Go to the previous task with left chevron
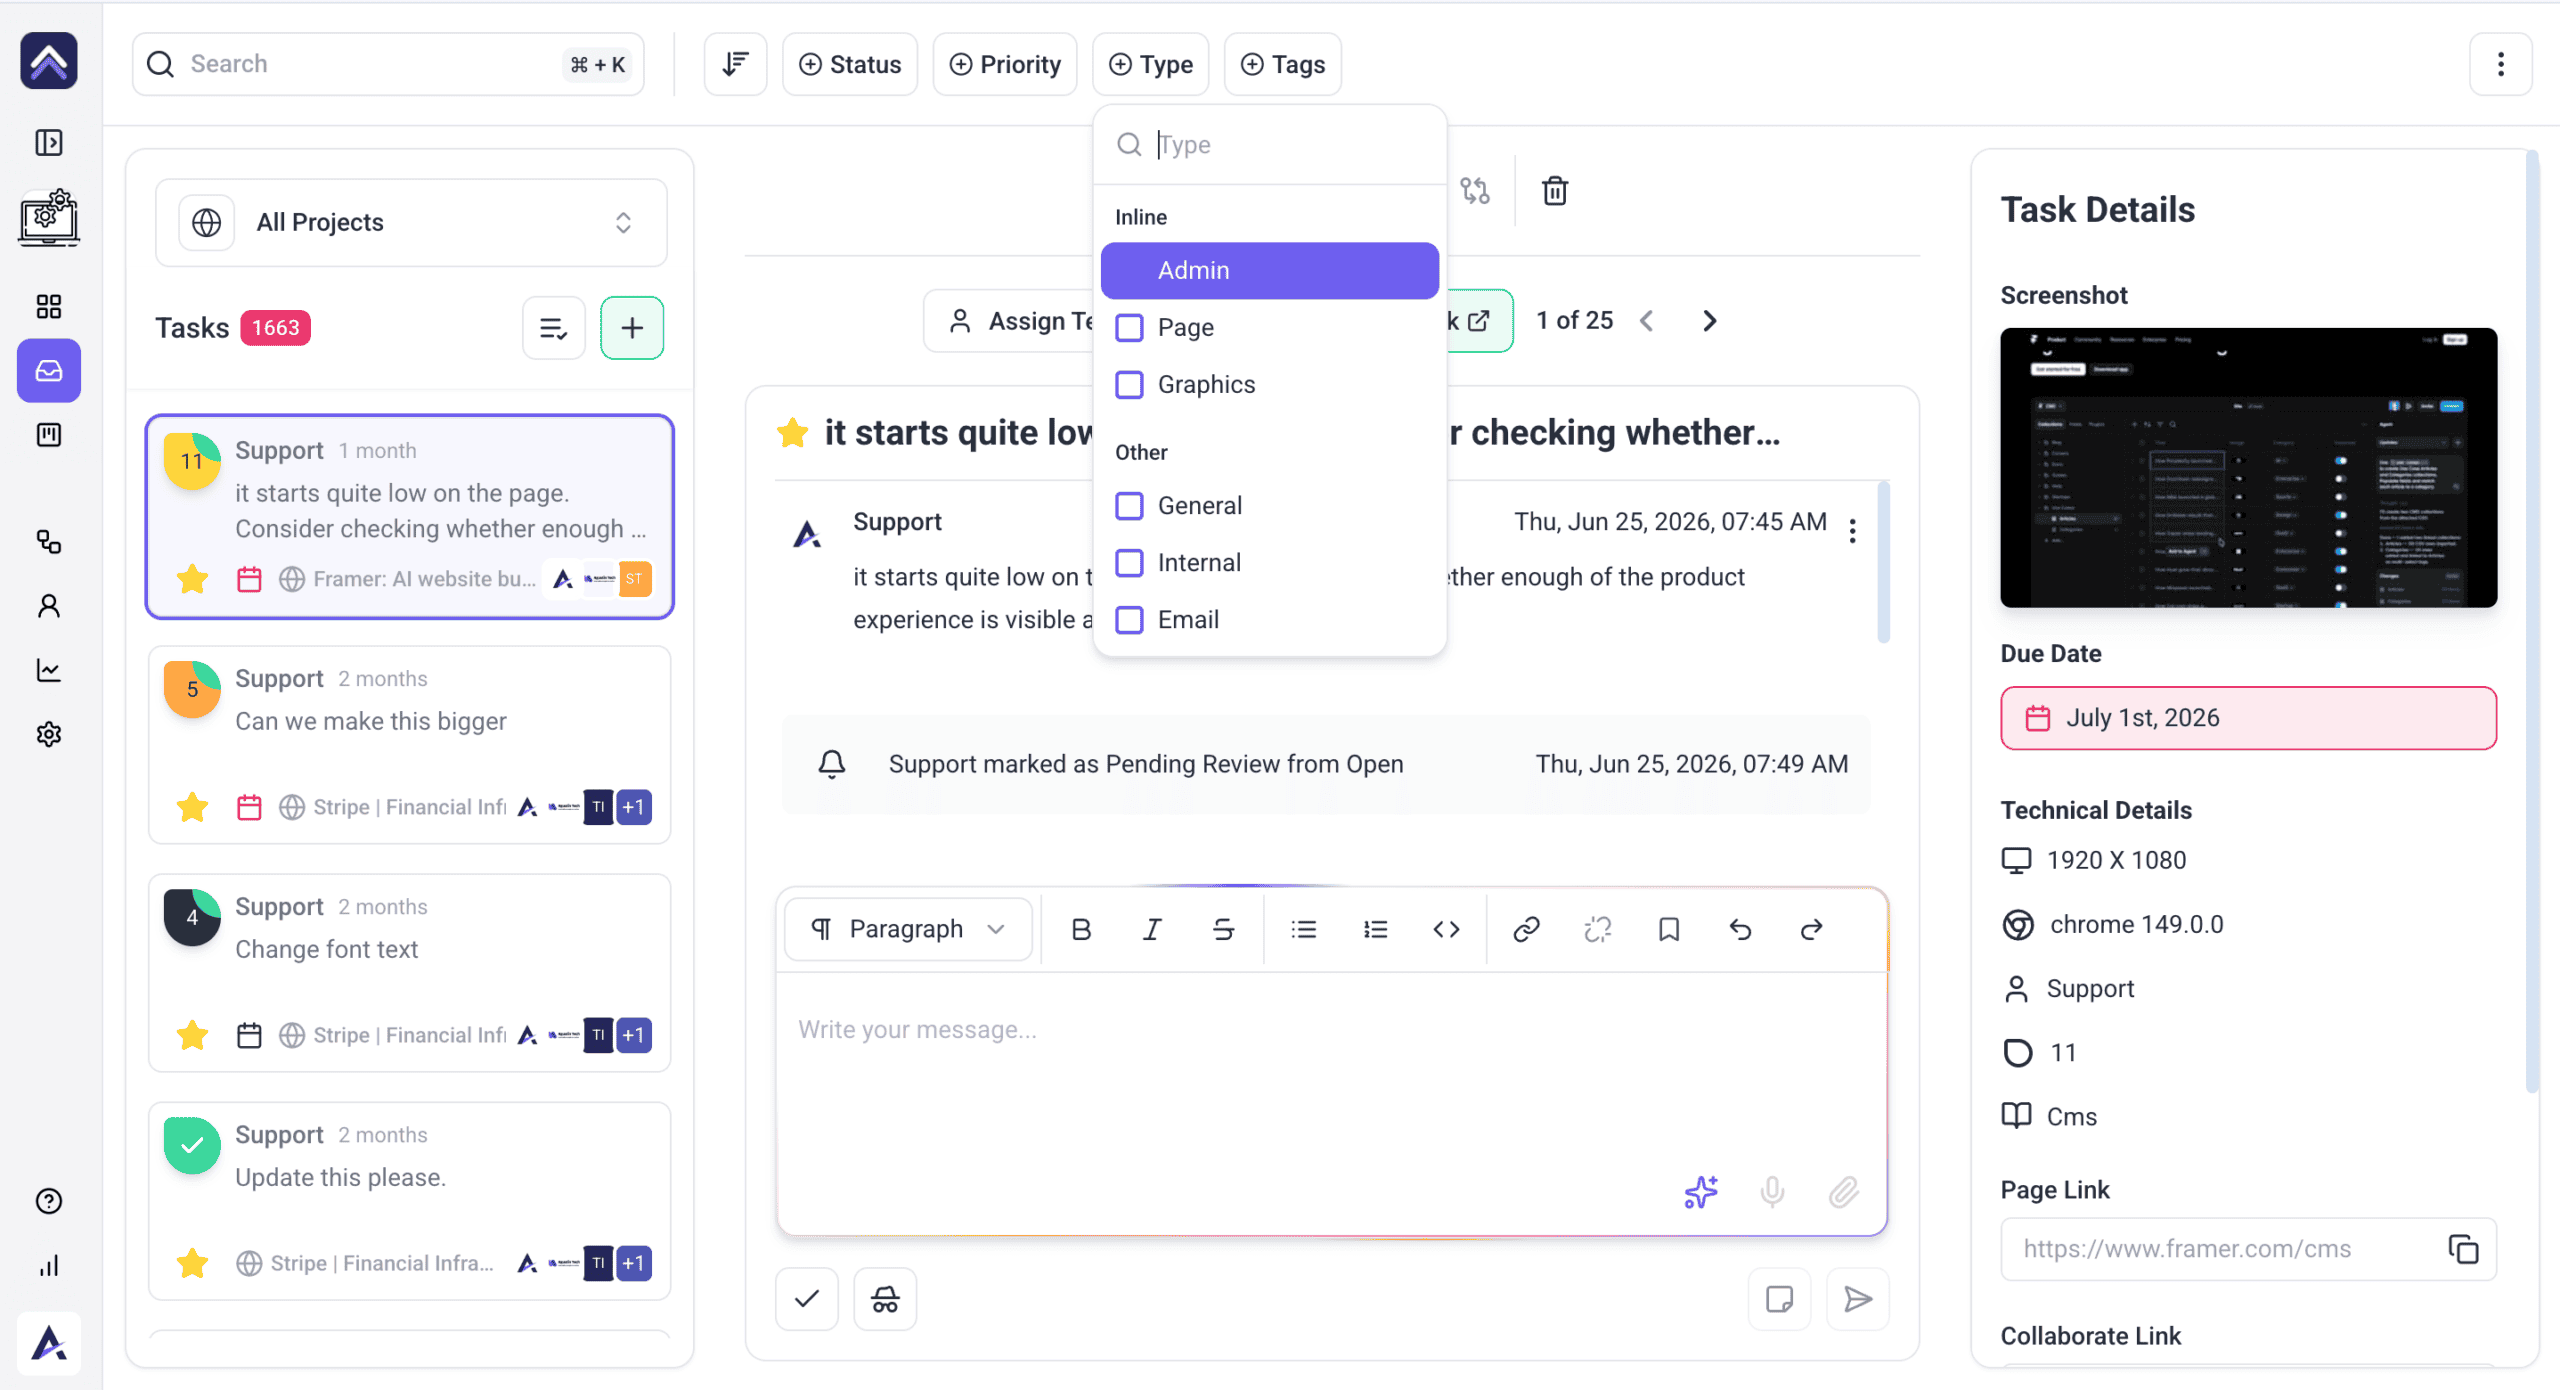Image resolution: width=2560 pixels, height=1390 pixels. click(x=1647, y=321)
